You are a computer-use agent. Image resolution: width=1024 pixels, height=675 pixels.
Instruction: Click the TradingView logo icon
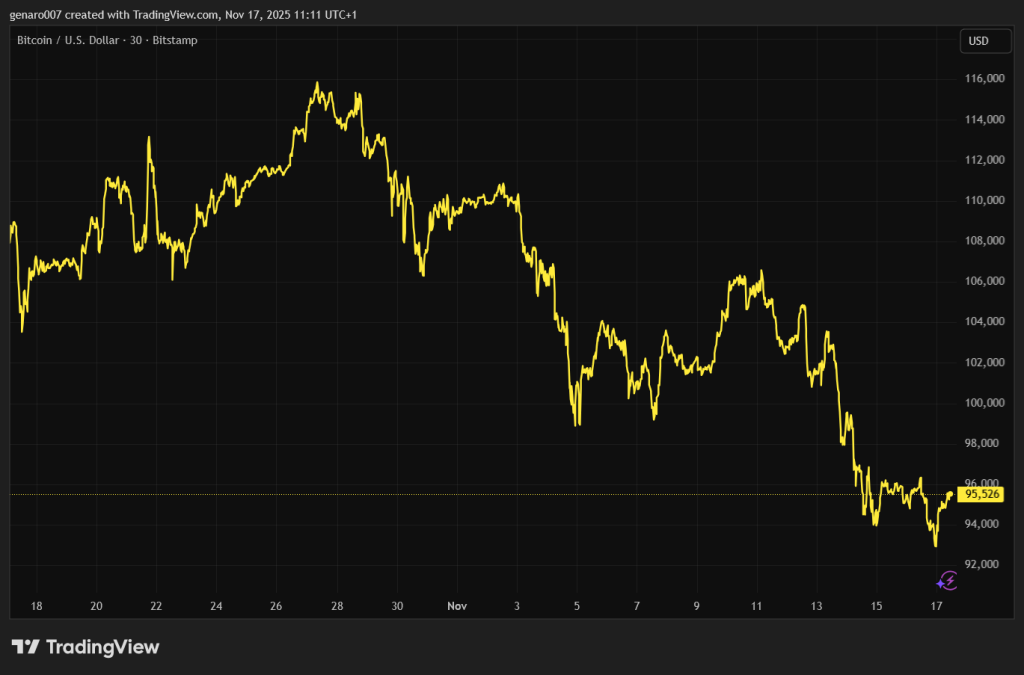(25, 647)
